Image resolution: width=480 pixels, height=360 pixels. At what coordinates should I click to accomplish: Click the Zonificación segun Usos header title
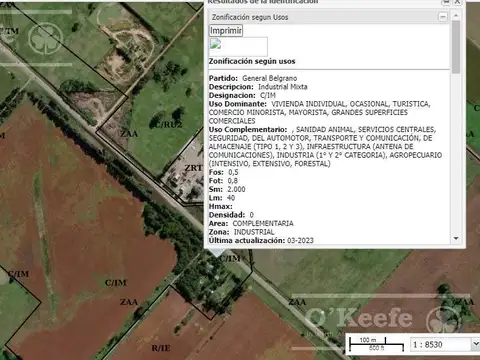pos(250,17)
